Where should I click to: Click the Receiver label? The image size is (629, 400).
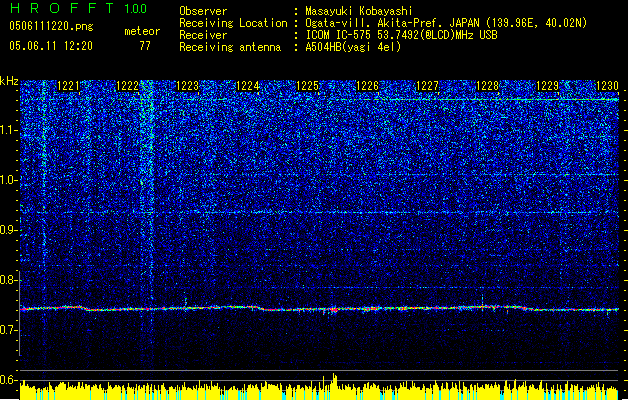pyautogui.click(x=203, y=35)
